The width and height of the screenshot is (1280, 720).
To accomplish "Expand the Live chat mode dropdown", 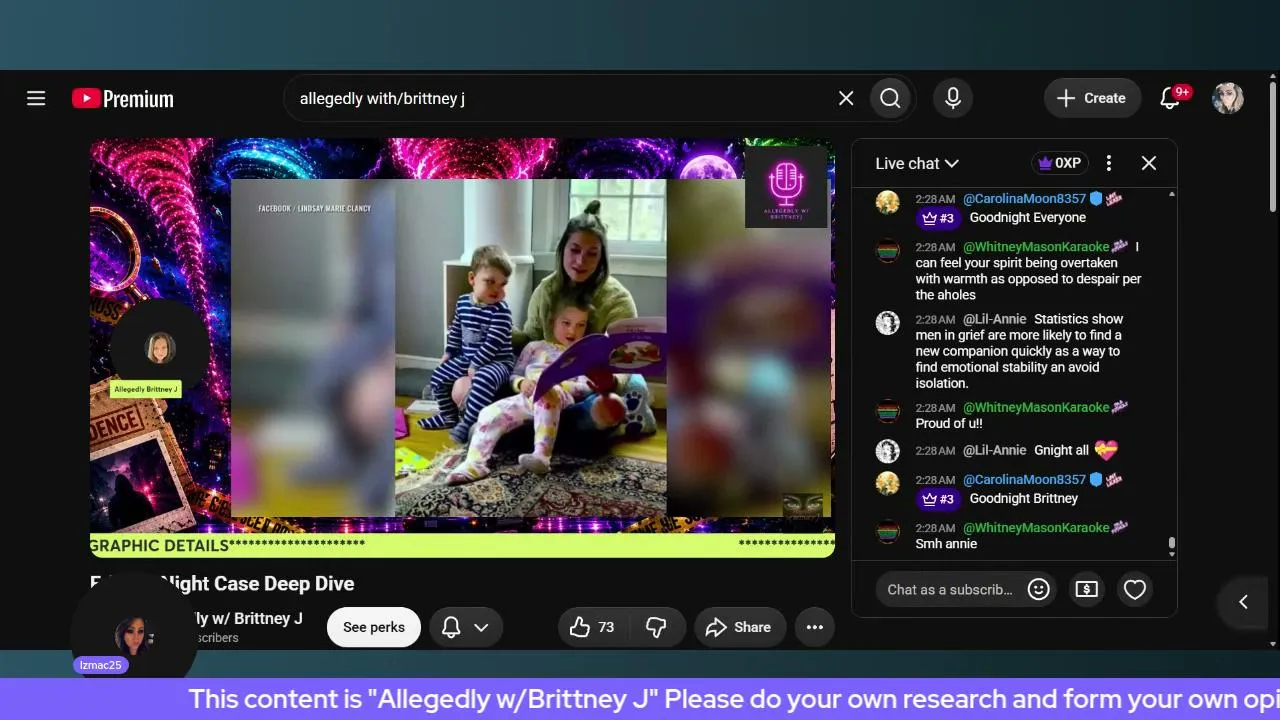I will tap(917, 163).
